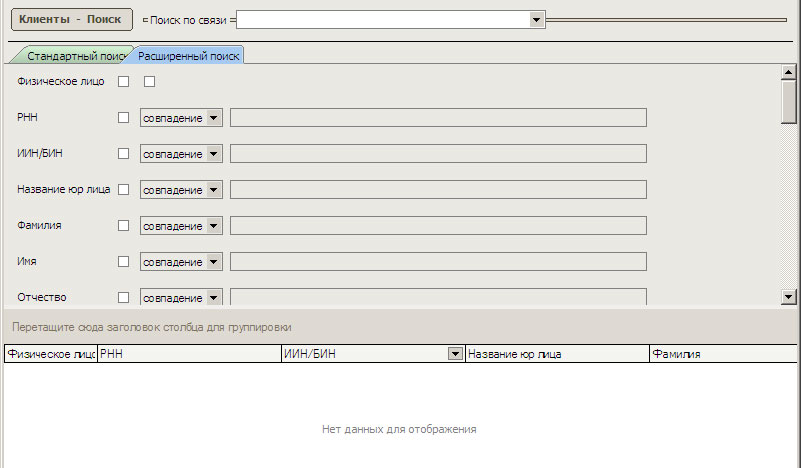The height and width of the screenshot is (468, 801).
Task: Expand the Имя match type dropdown
Action: coord(214,262)
